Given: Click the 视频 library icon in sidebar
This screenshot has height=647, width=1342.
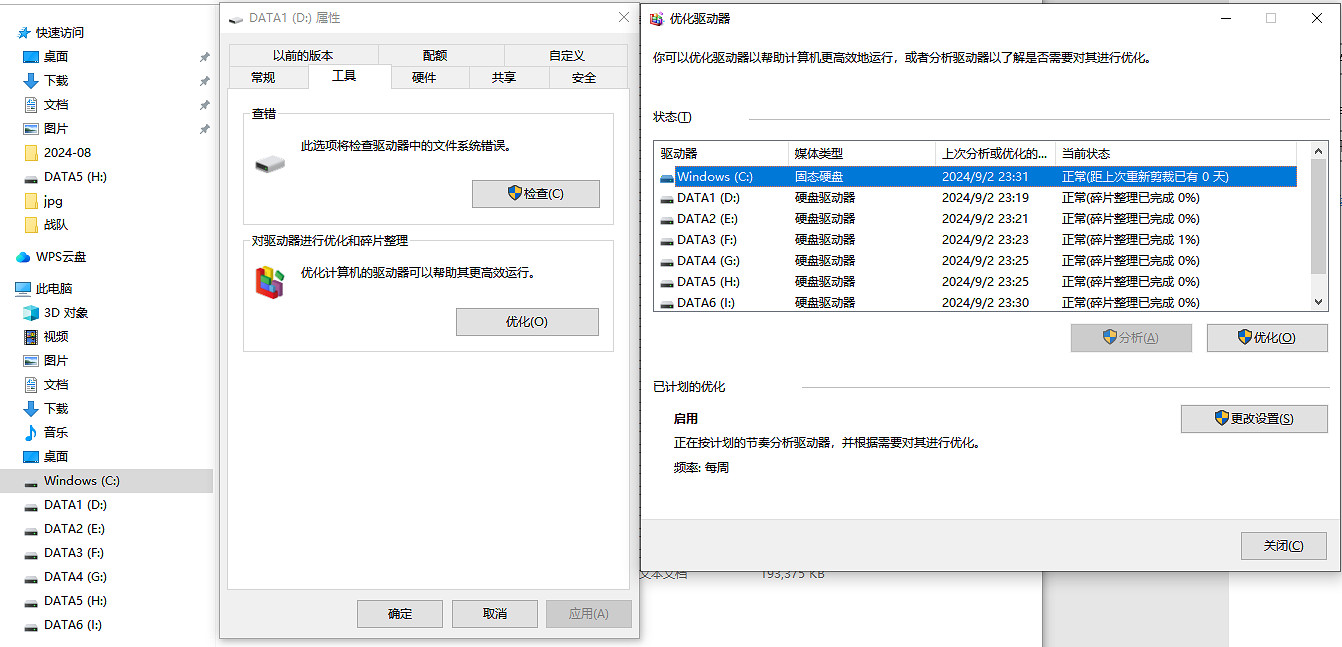Looking at the screenshot, I should tap(31, 337).
